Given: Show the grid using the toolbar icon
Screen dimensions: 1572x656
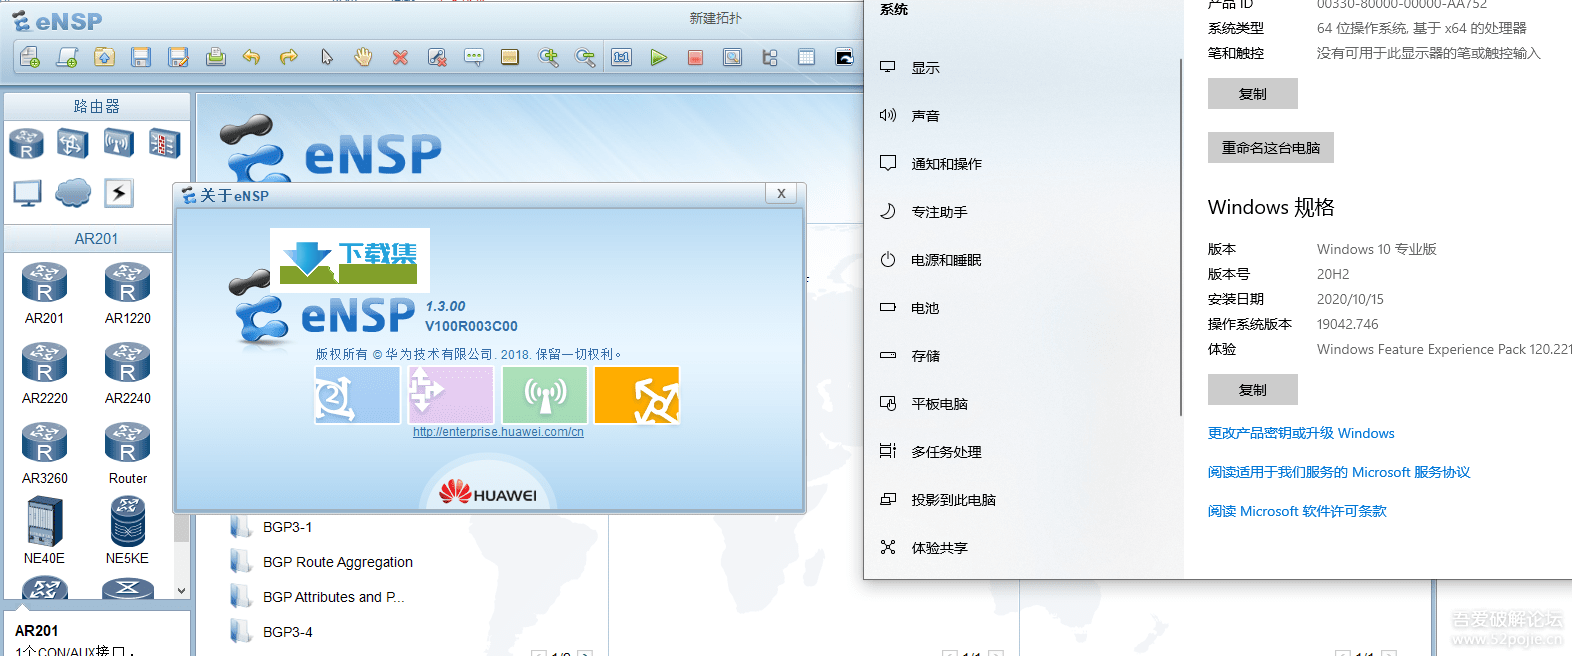Looking at the screenshot, I should pyautogui.click(x=806, y=57).
